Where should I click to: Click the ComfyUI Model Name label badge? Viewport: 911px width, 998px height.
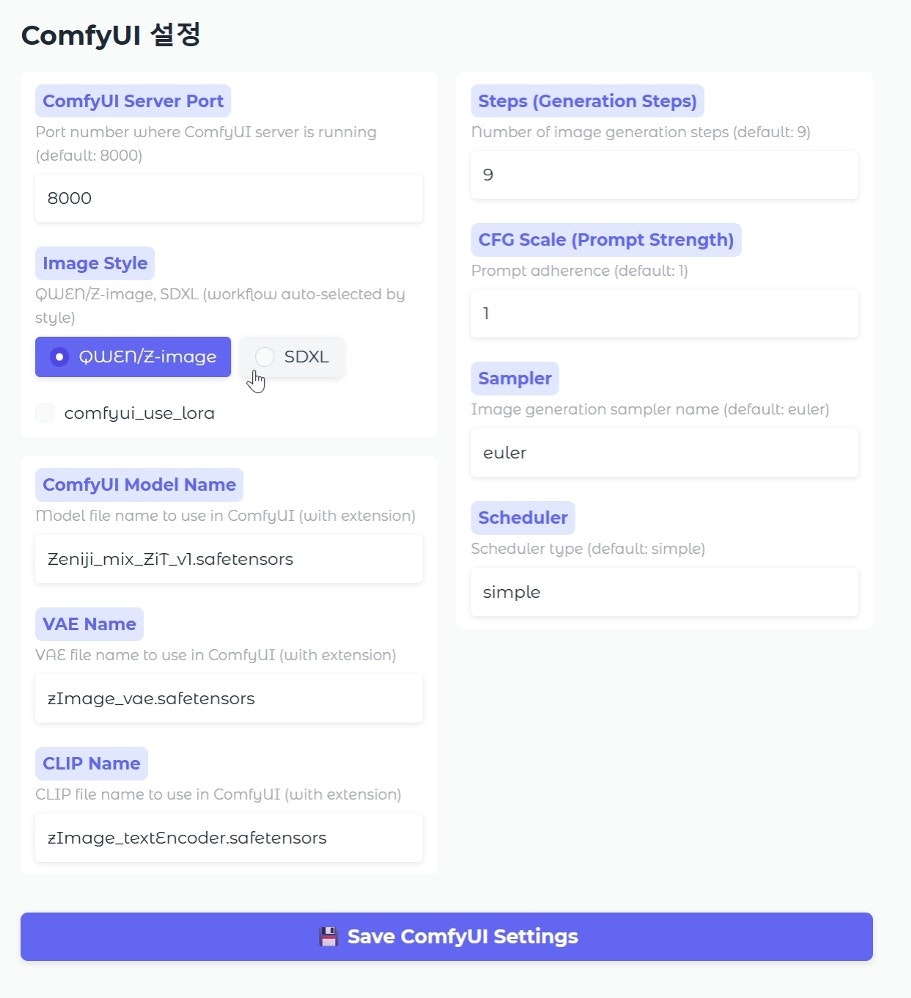click(x=139, y=484)
